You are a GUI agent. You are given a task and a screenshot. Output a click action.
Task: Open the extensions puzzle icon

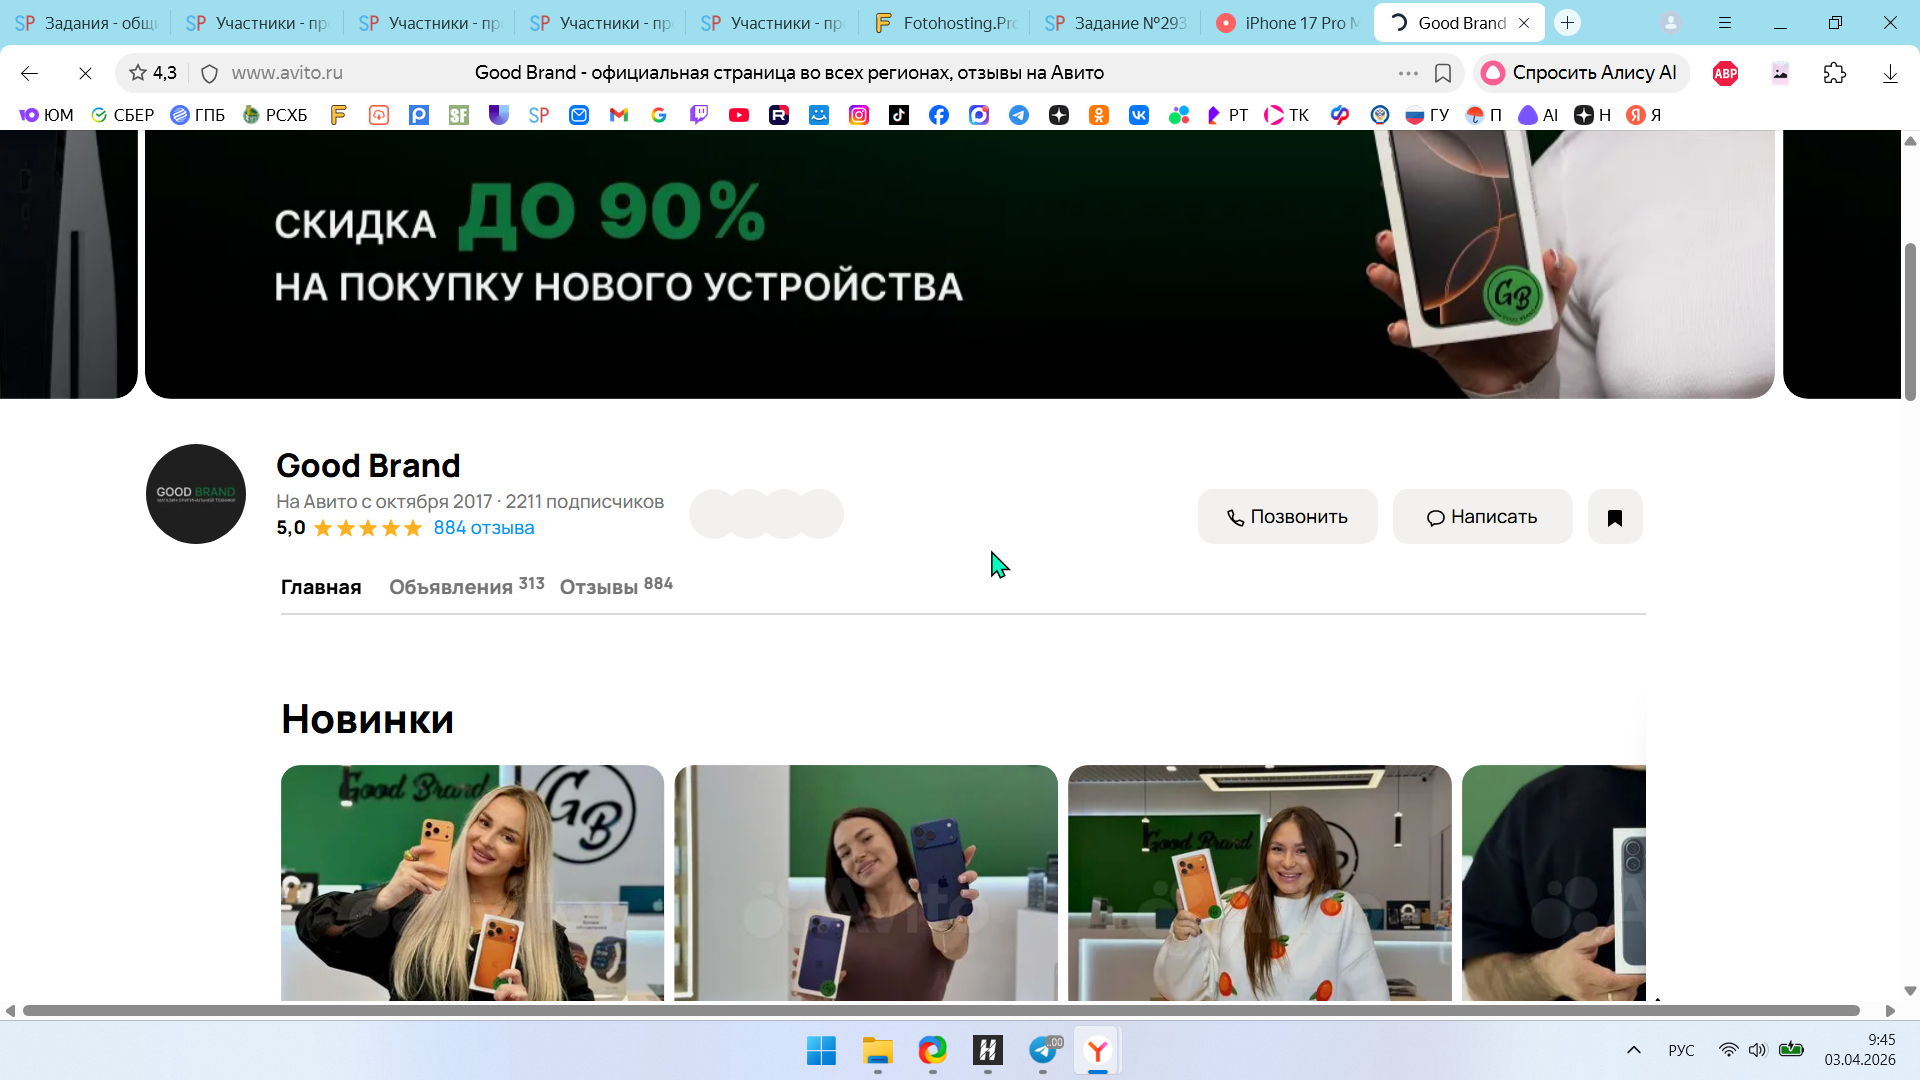coord(1835,73)
